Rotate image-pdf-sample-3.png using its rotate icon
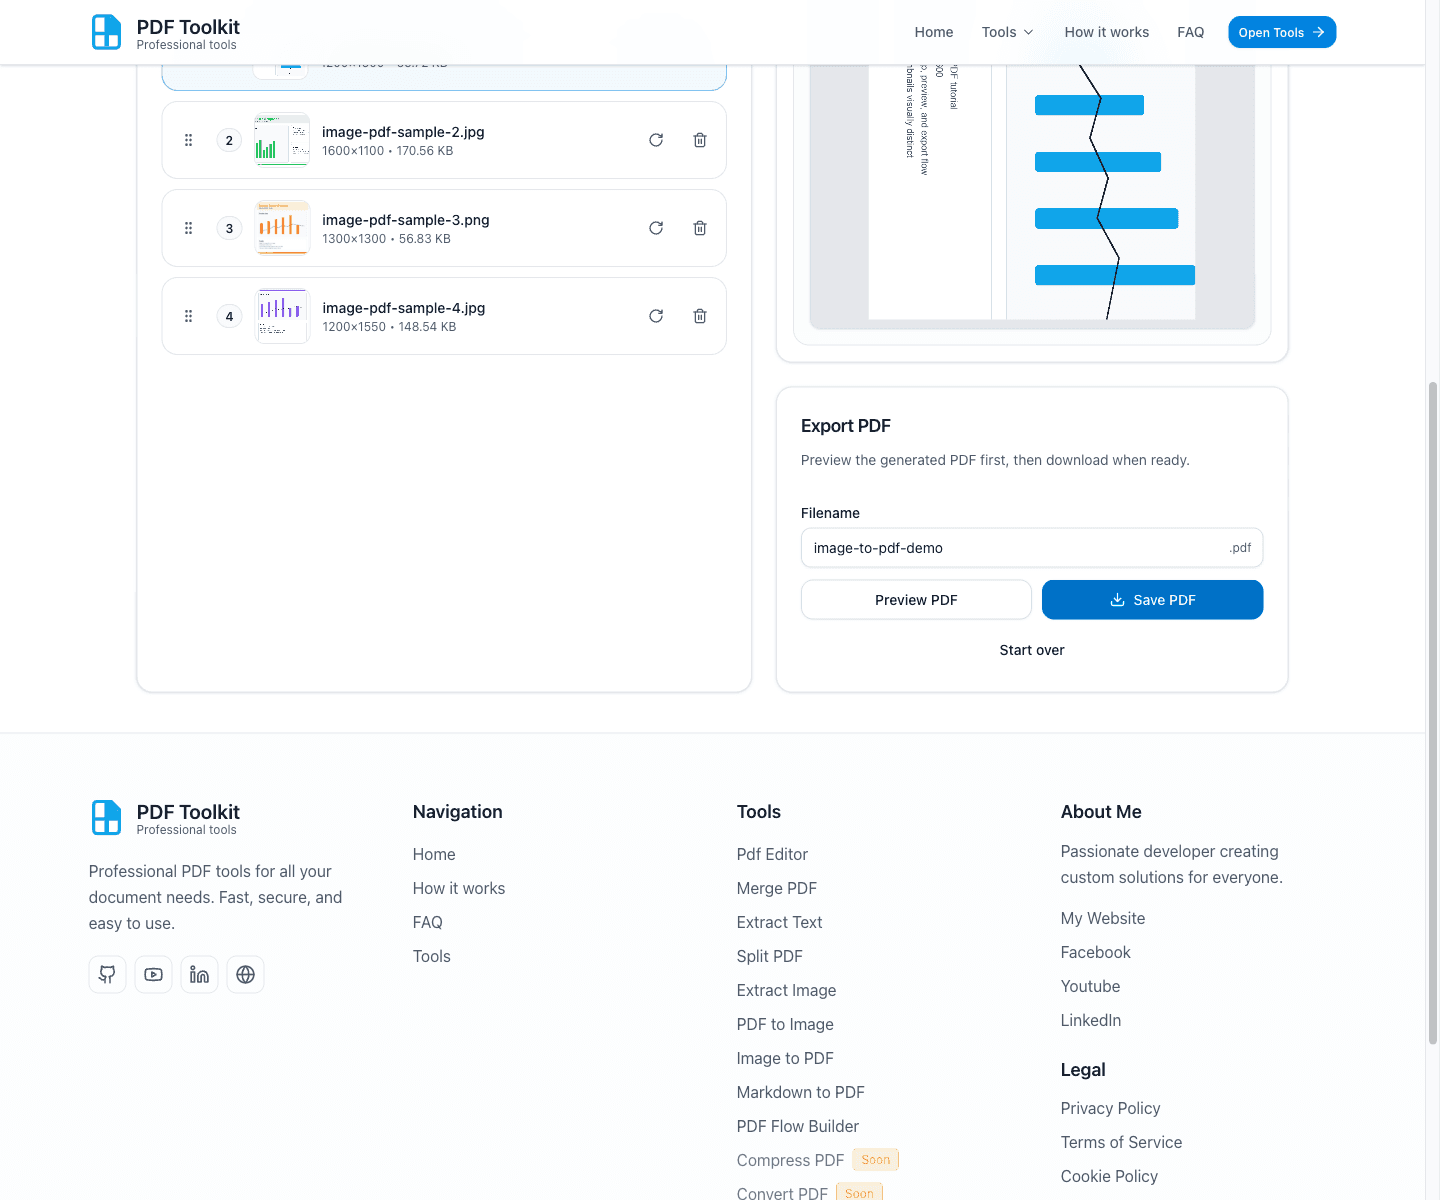The width and height of the screenshot is (1440, 1200). (x=656, y=228)
